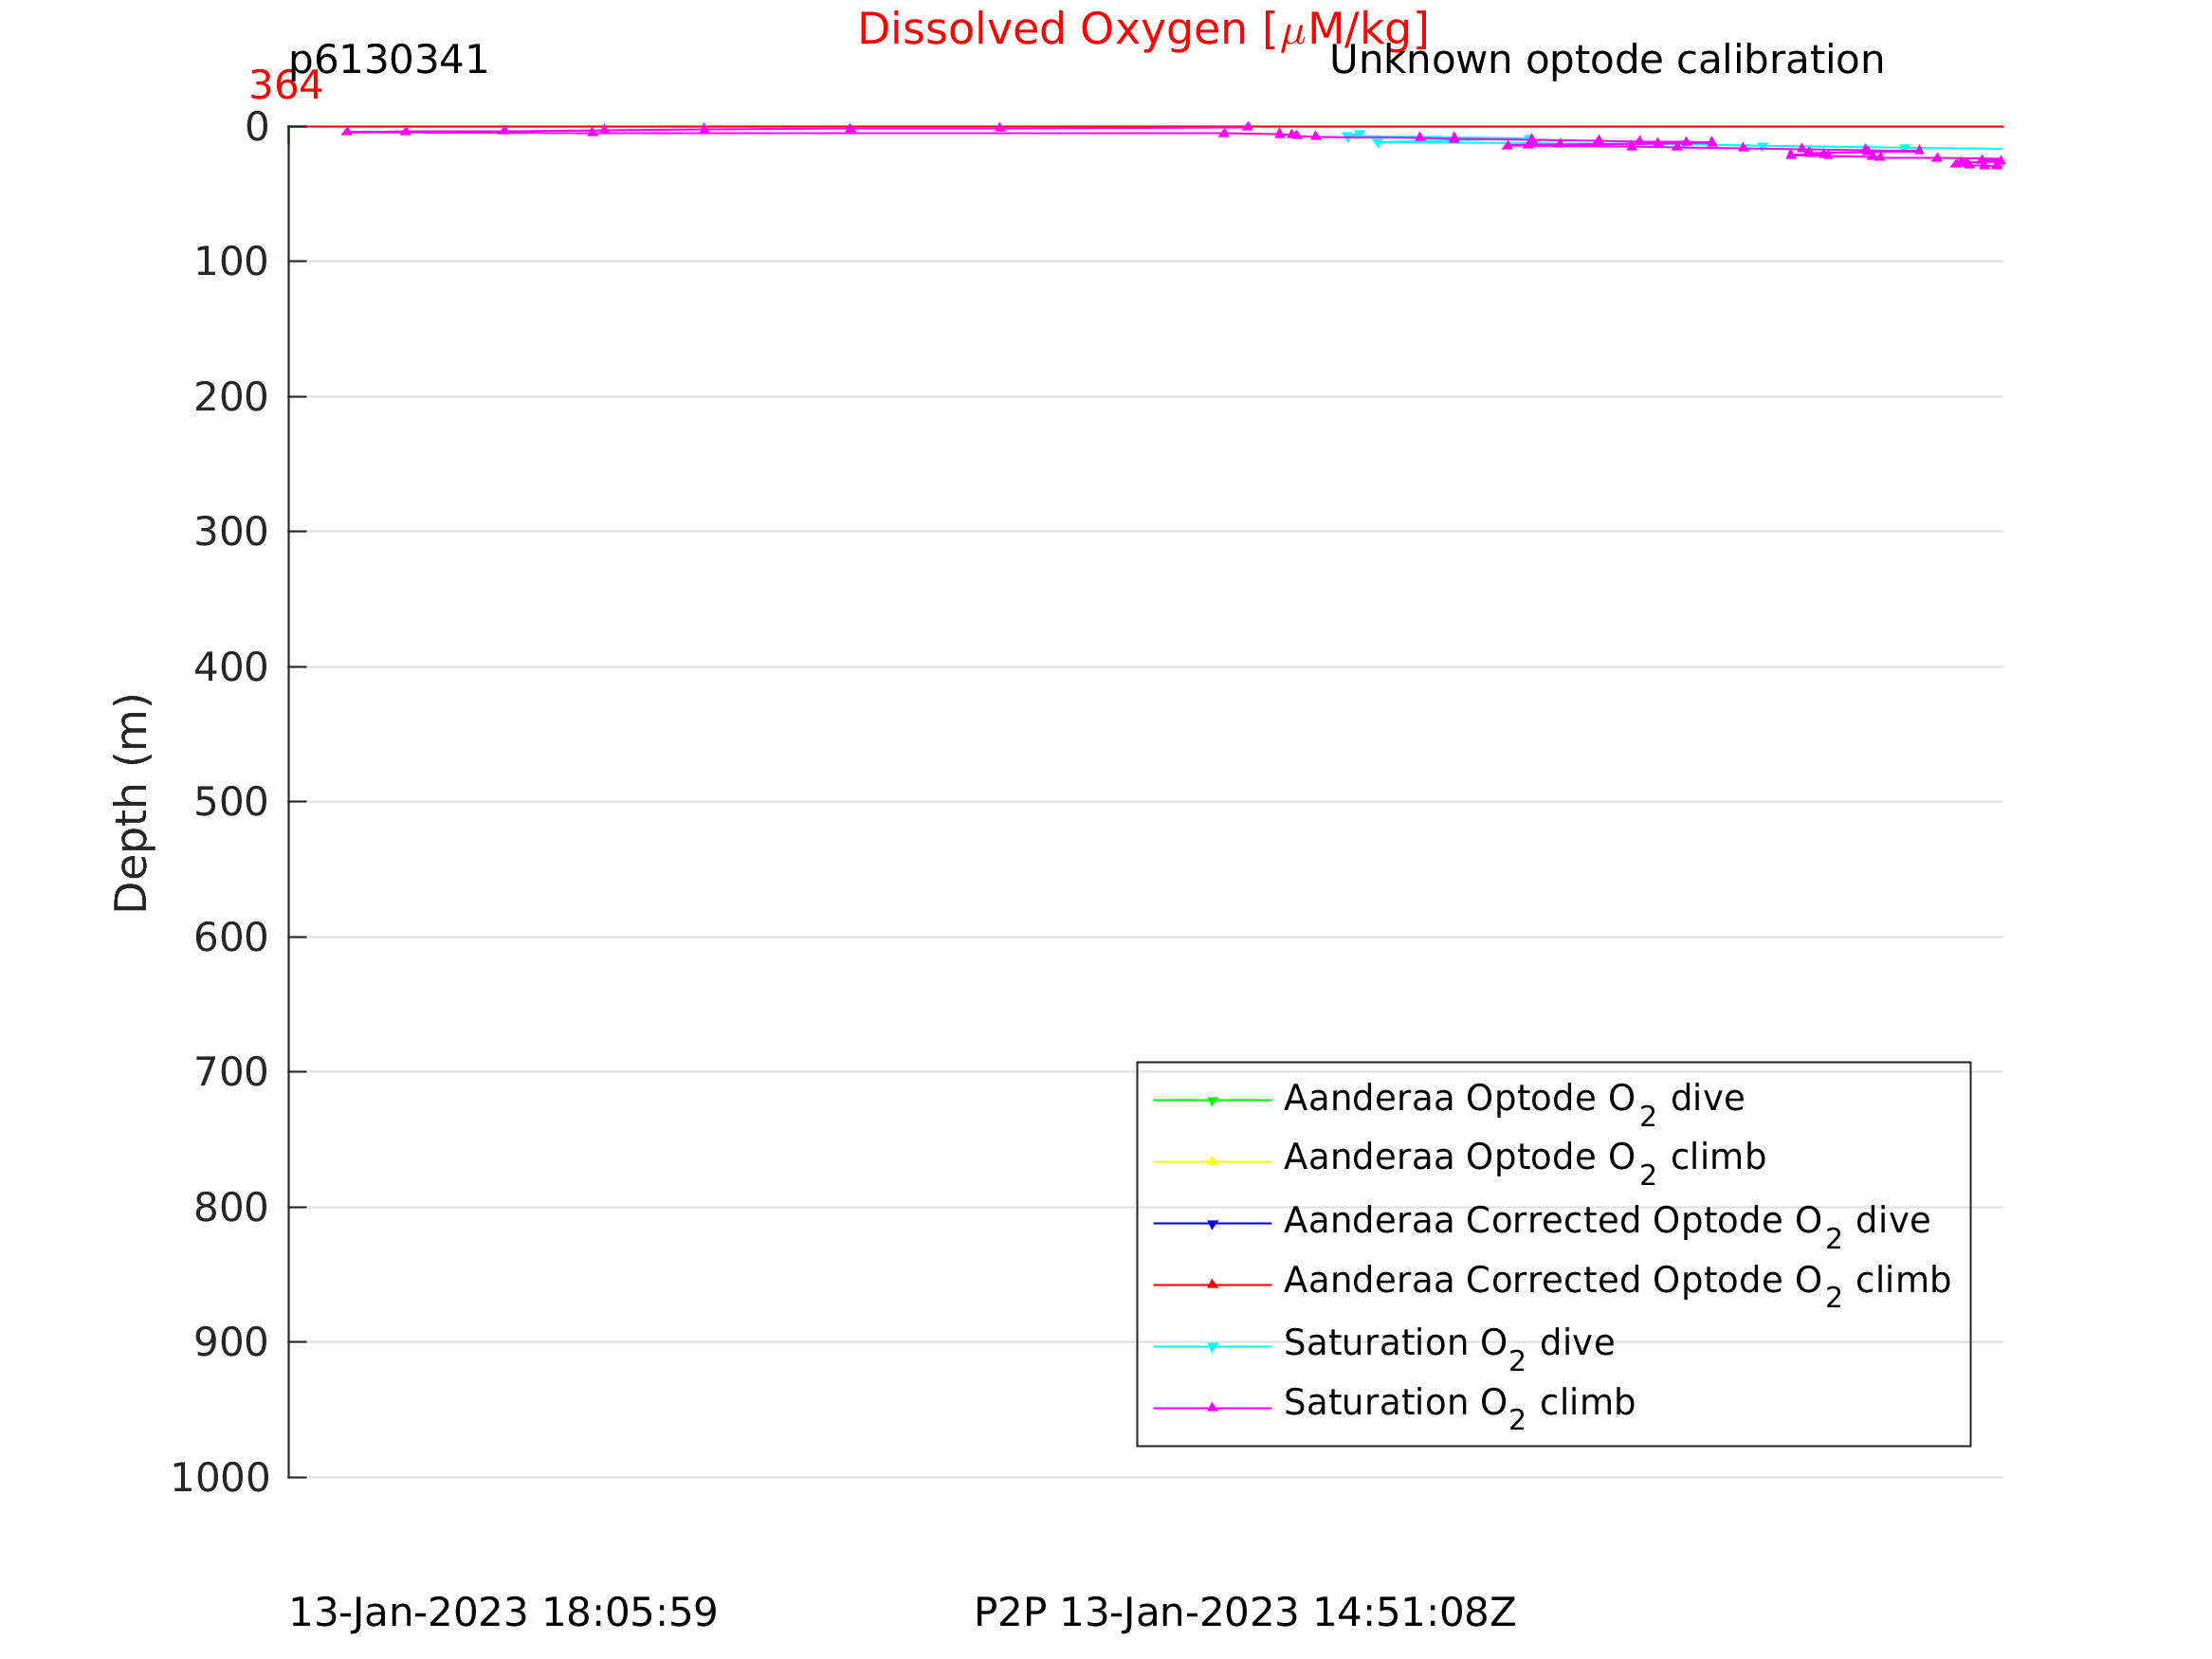Click the depth tick label '800'
This screenshot has width=2212, height=1659.
click(x=231, y=1208)
